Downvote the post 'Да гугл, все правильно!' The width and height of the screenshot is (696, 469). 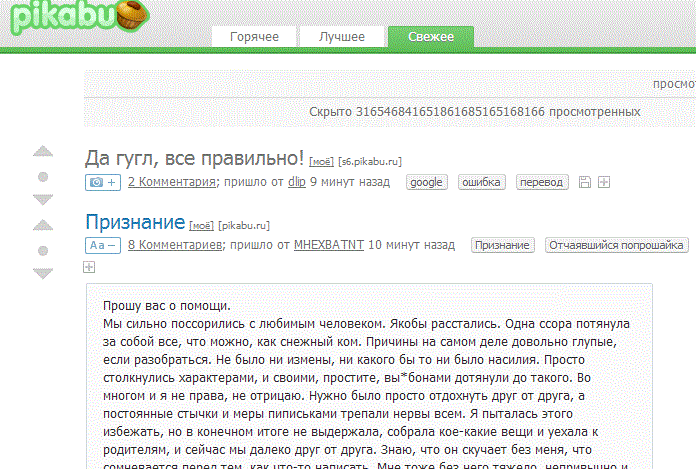click(x=43, y=199)
